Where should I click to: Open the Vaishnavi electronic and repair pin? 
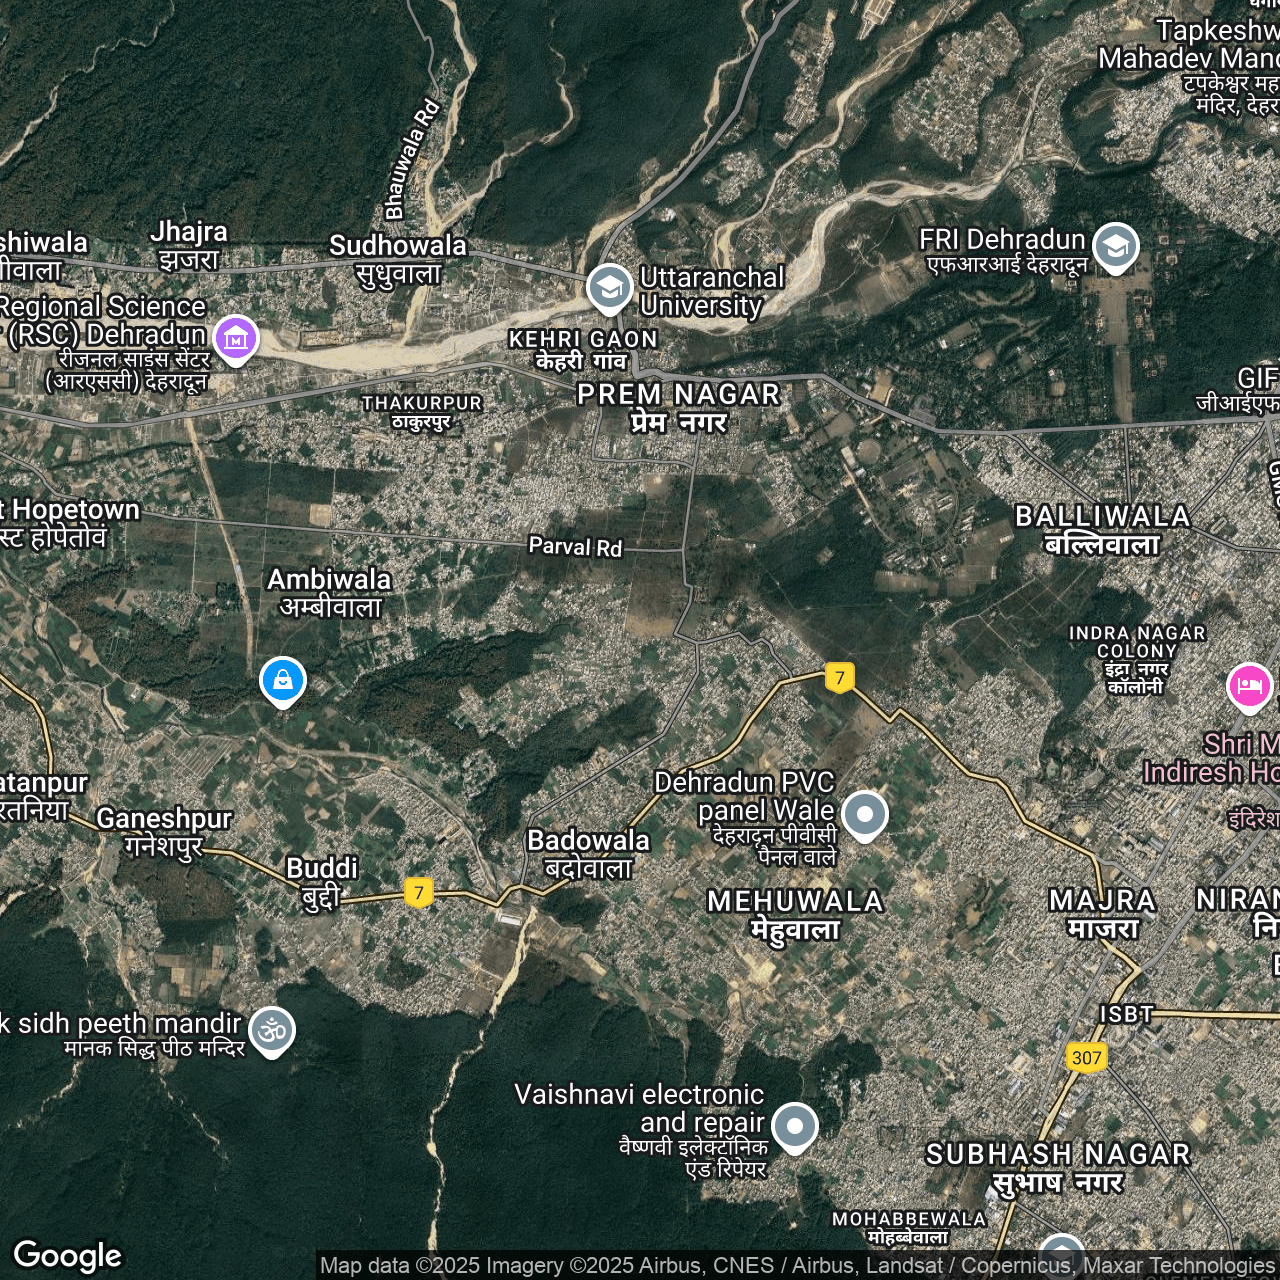point(795,1127)
